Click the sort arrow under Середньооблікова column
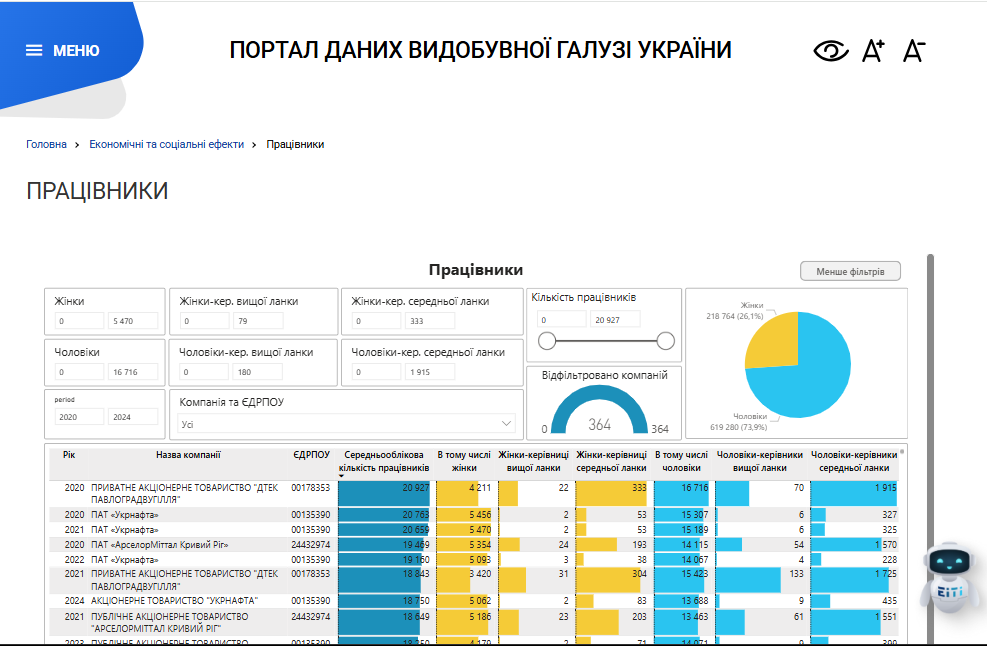The image size is (987, 646). 343,476
